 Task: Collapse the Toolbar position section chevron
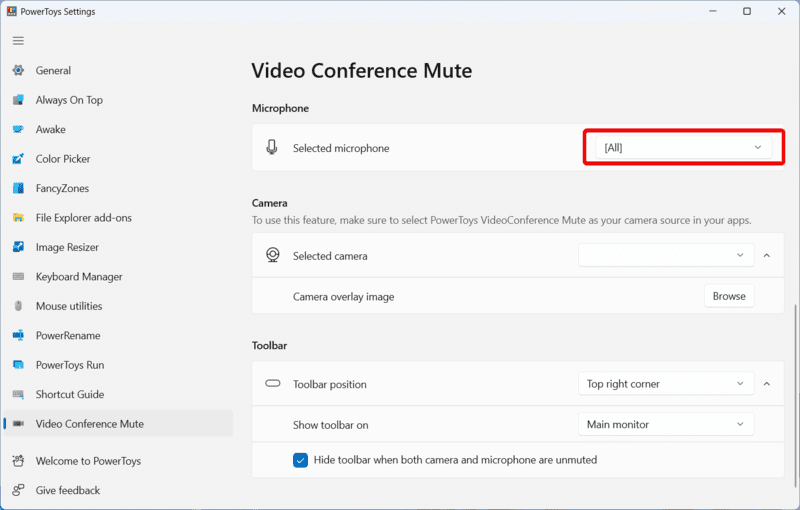[767, 384]
